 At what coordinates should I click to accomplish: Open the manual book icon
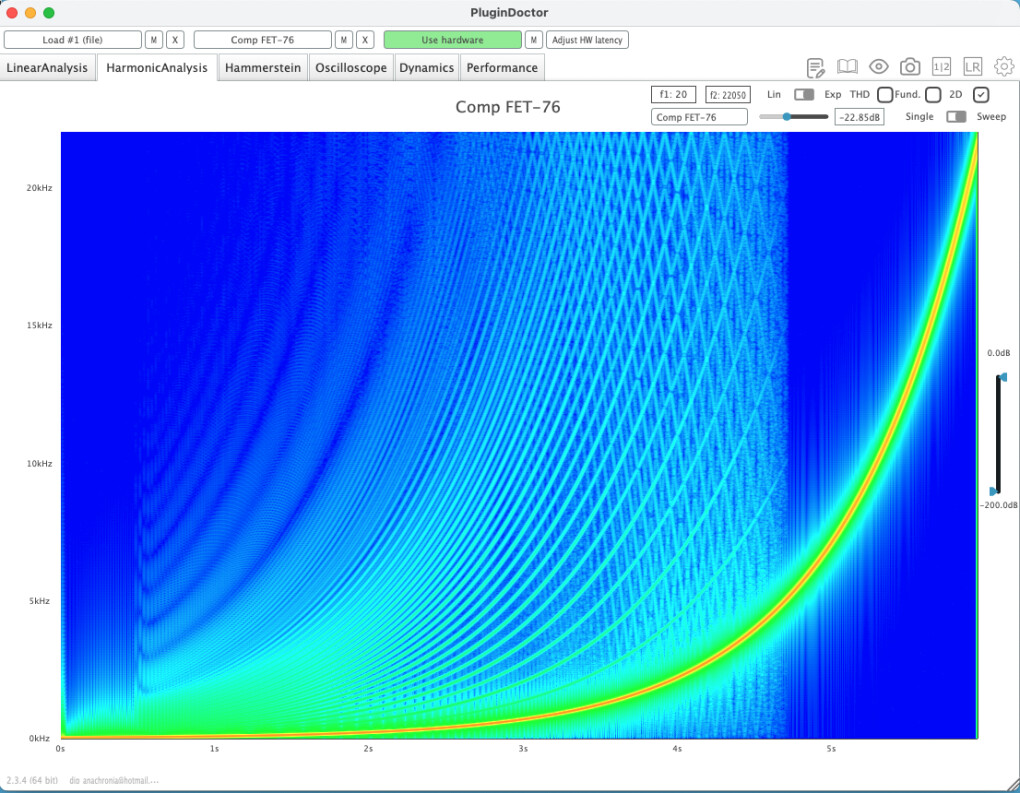point(847,67)
